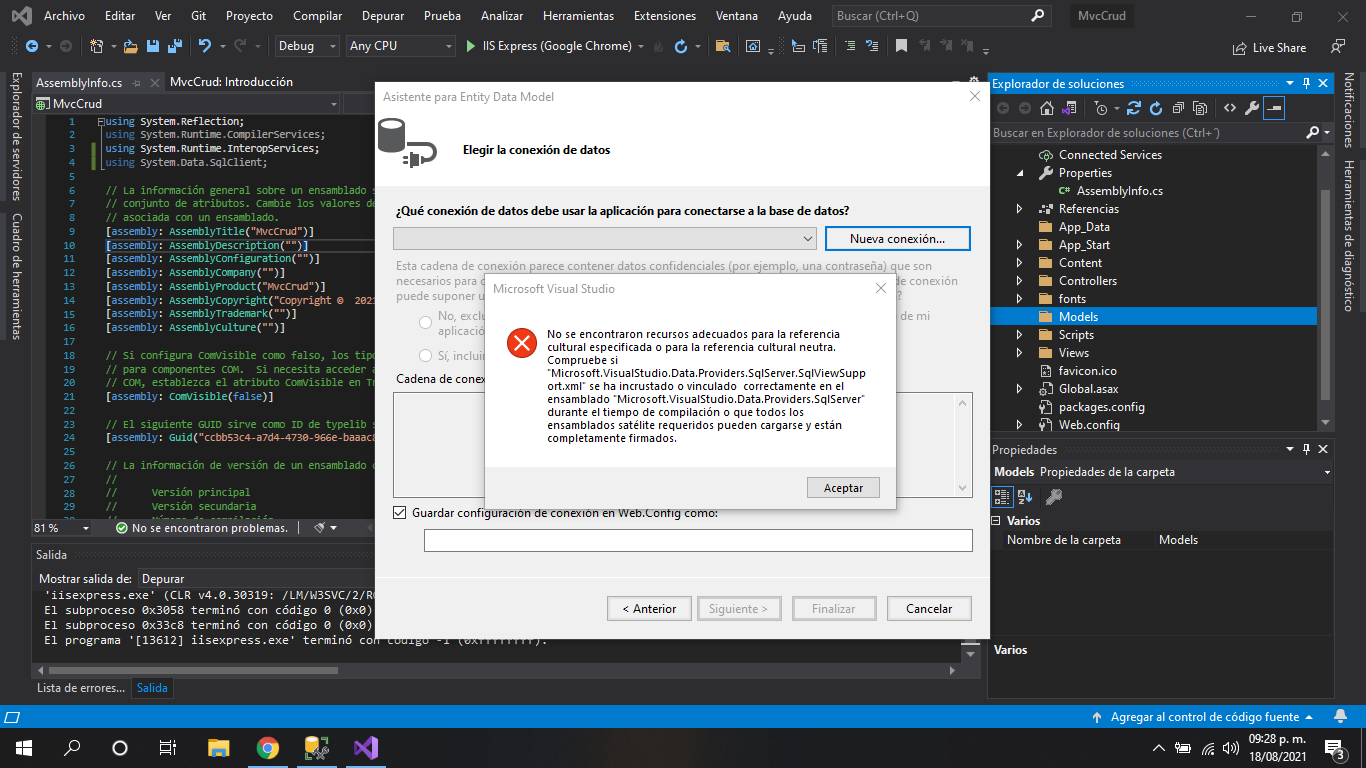The image size is (1366, 768).
Task: Toggle Guardar configuración de conexión checkbox
Action: pos(400,513)
